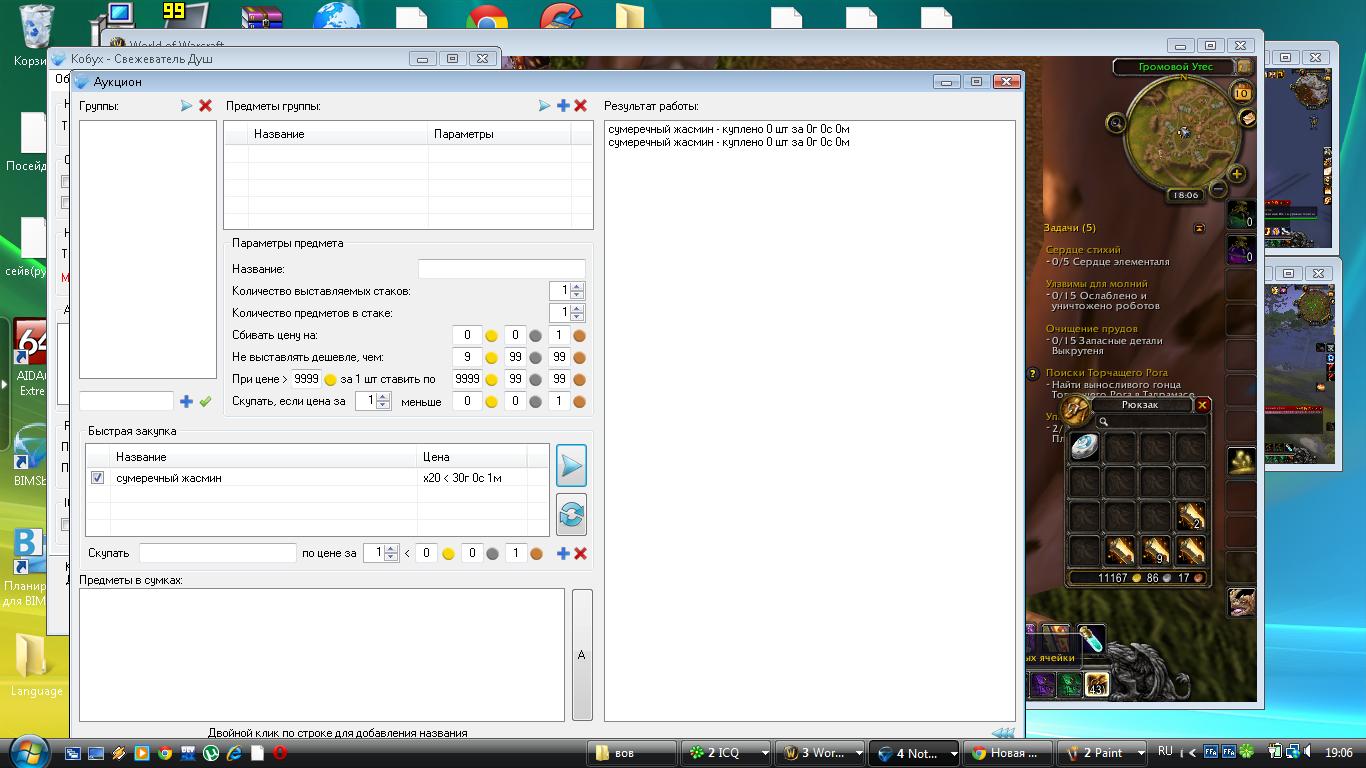Switch to Новая Chrome taskbar item

point(1005,753)
